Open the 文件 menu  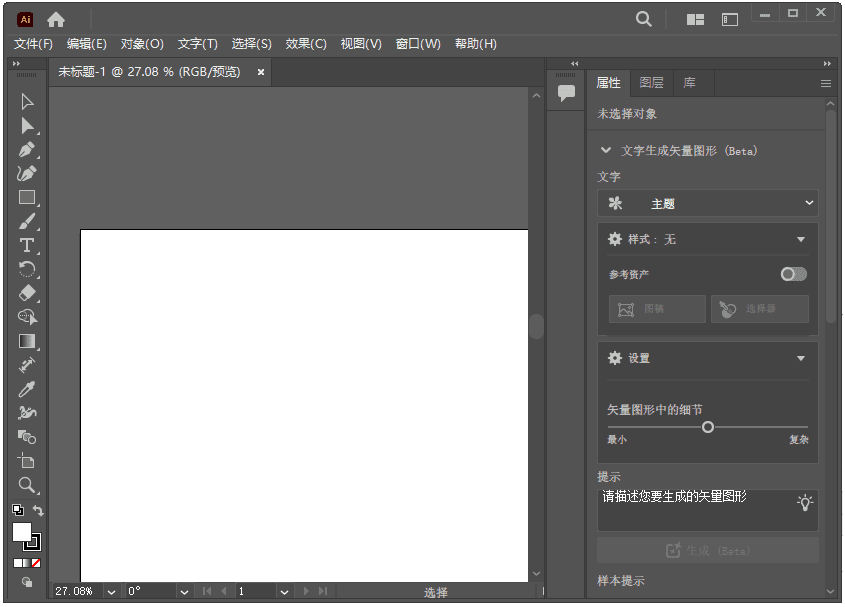click(x=33, y=44)
